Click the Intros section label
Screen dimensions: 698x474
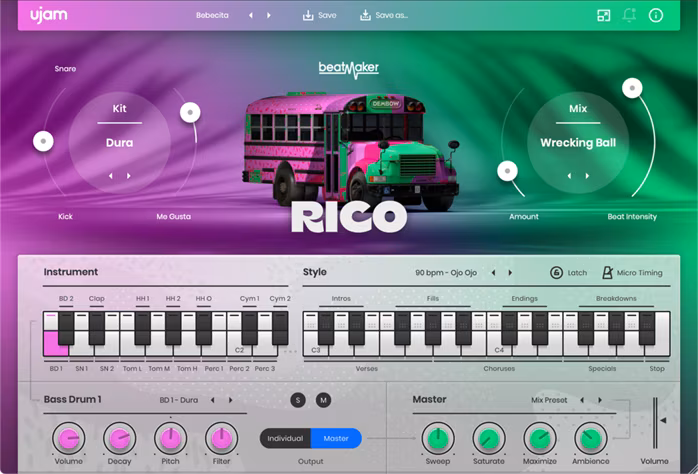click(341, 299)
